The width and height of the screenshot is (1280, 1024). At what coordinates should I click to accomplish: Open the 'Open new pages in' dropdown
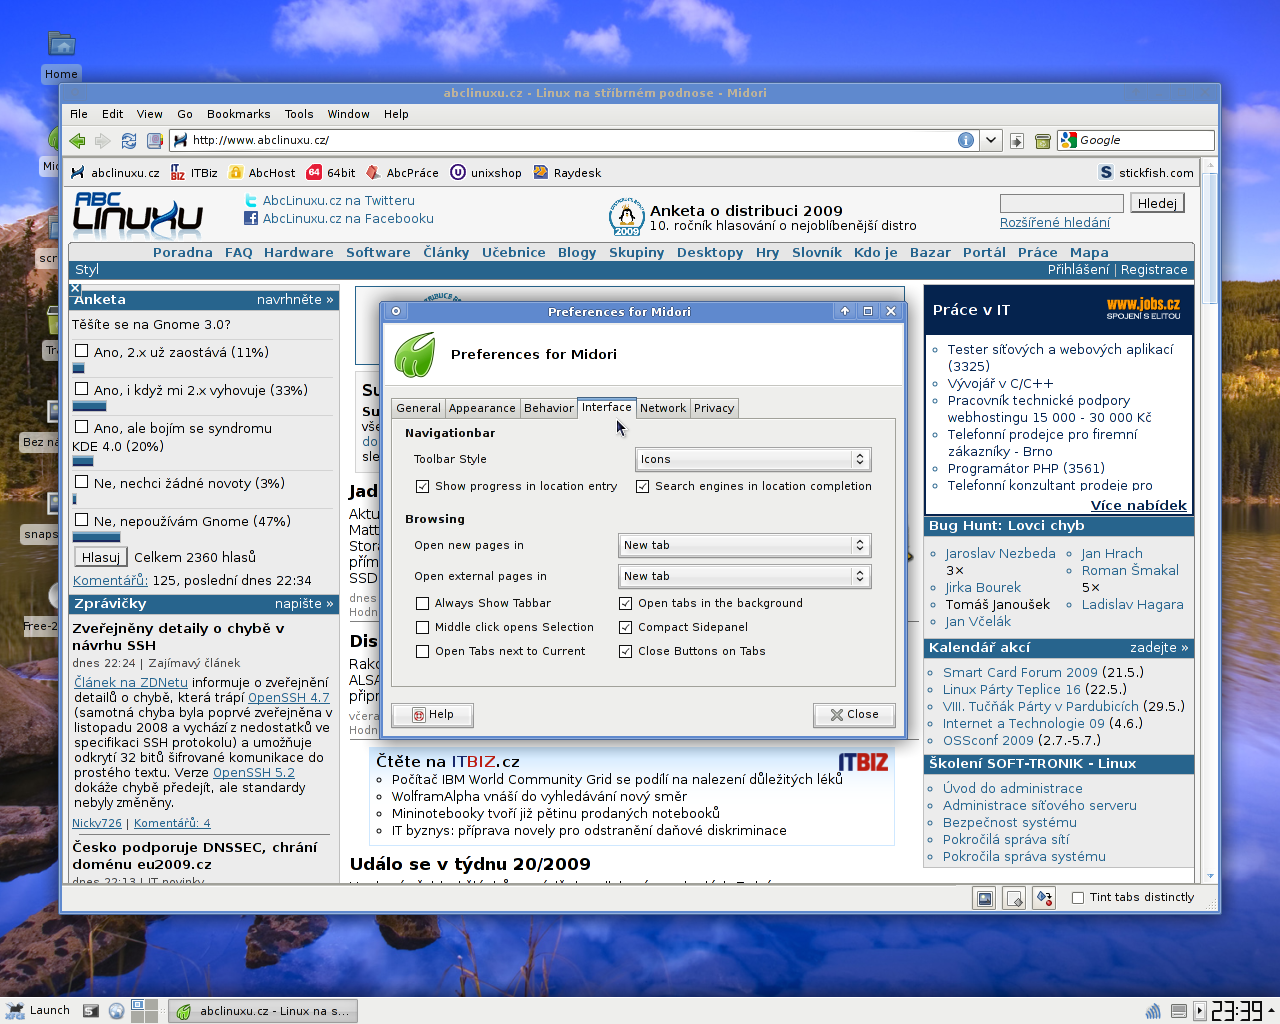click(x=745, y=545)
